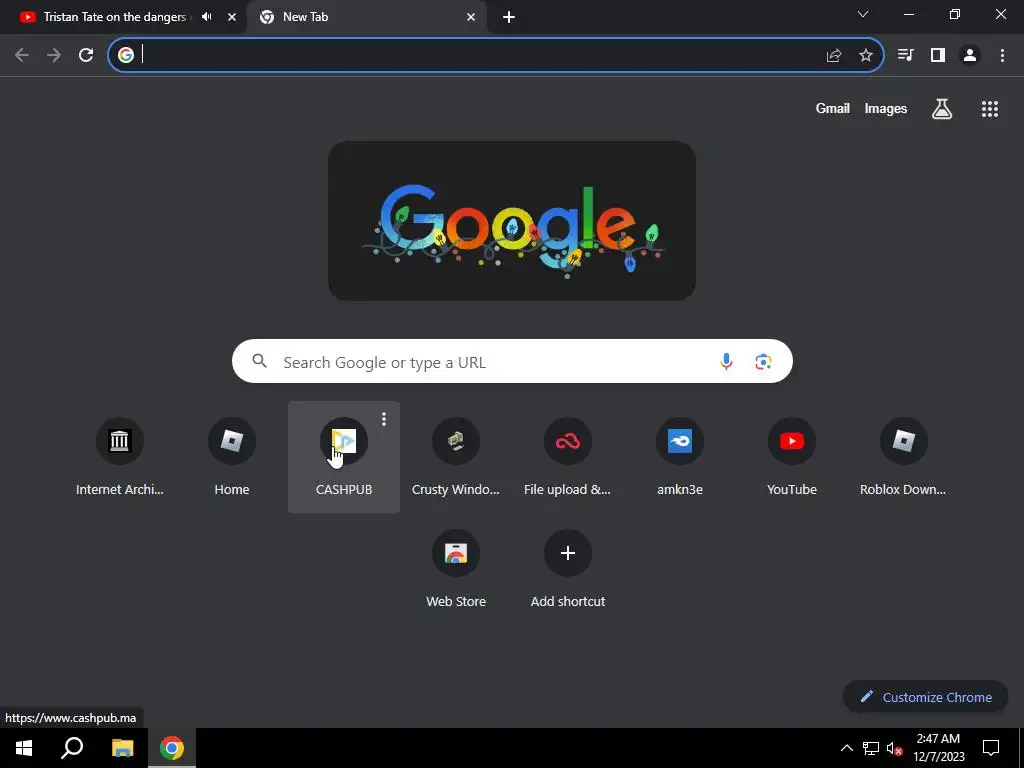Click the holiday Google doodle
Image resolution: width=1024 pixels, height=768 pixels.
[512, 221]
